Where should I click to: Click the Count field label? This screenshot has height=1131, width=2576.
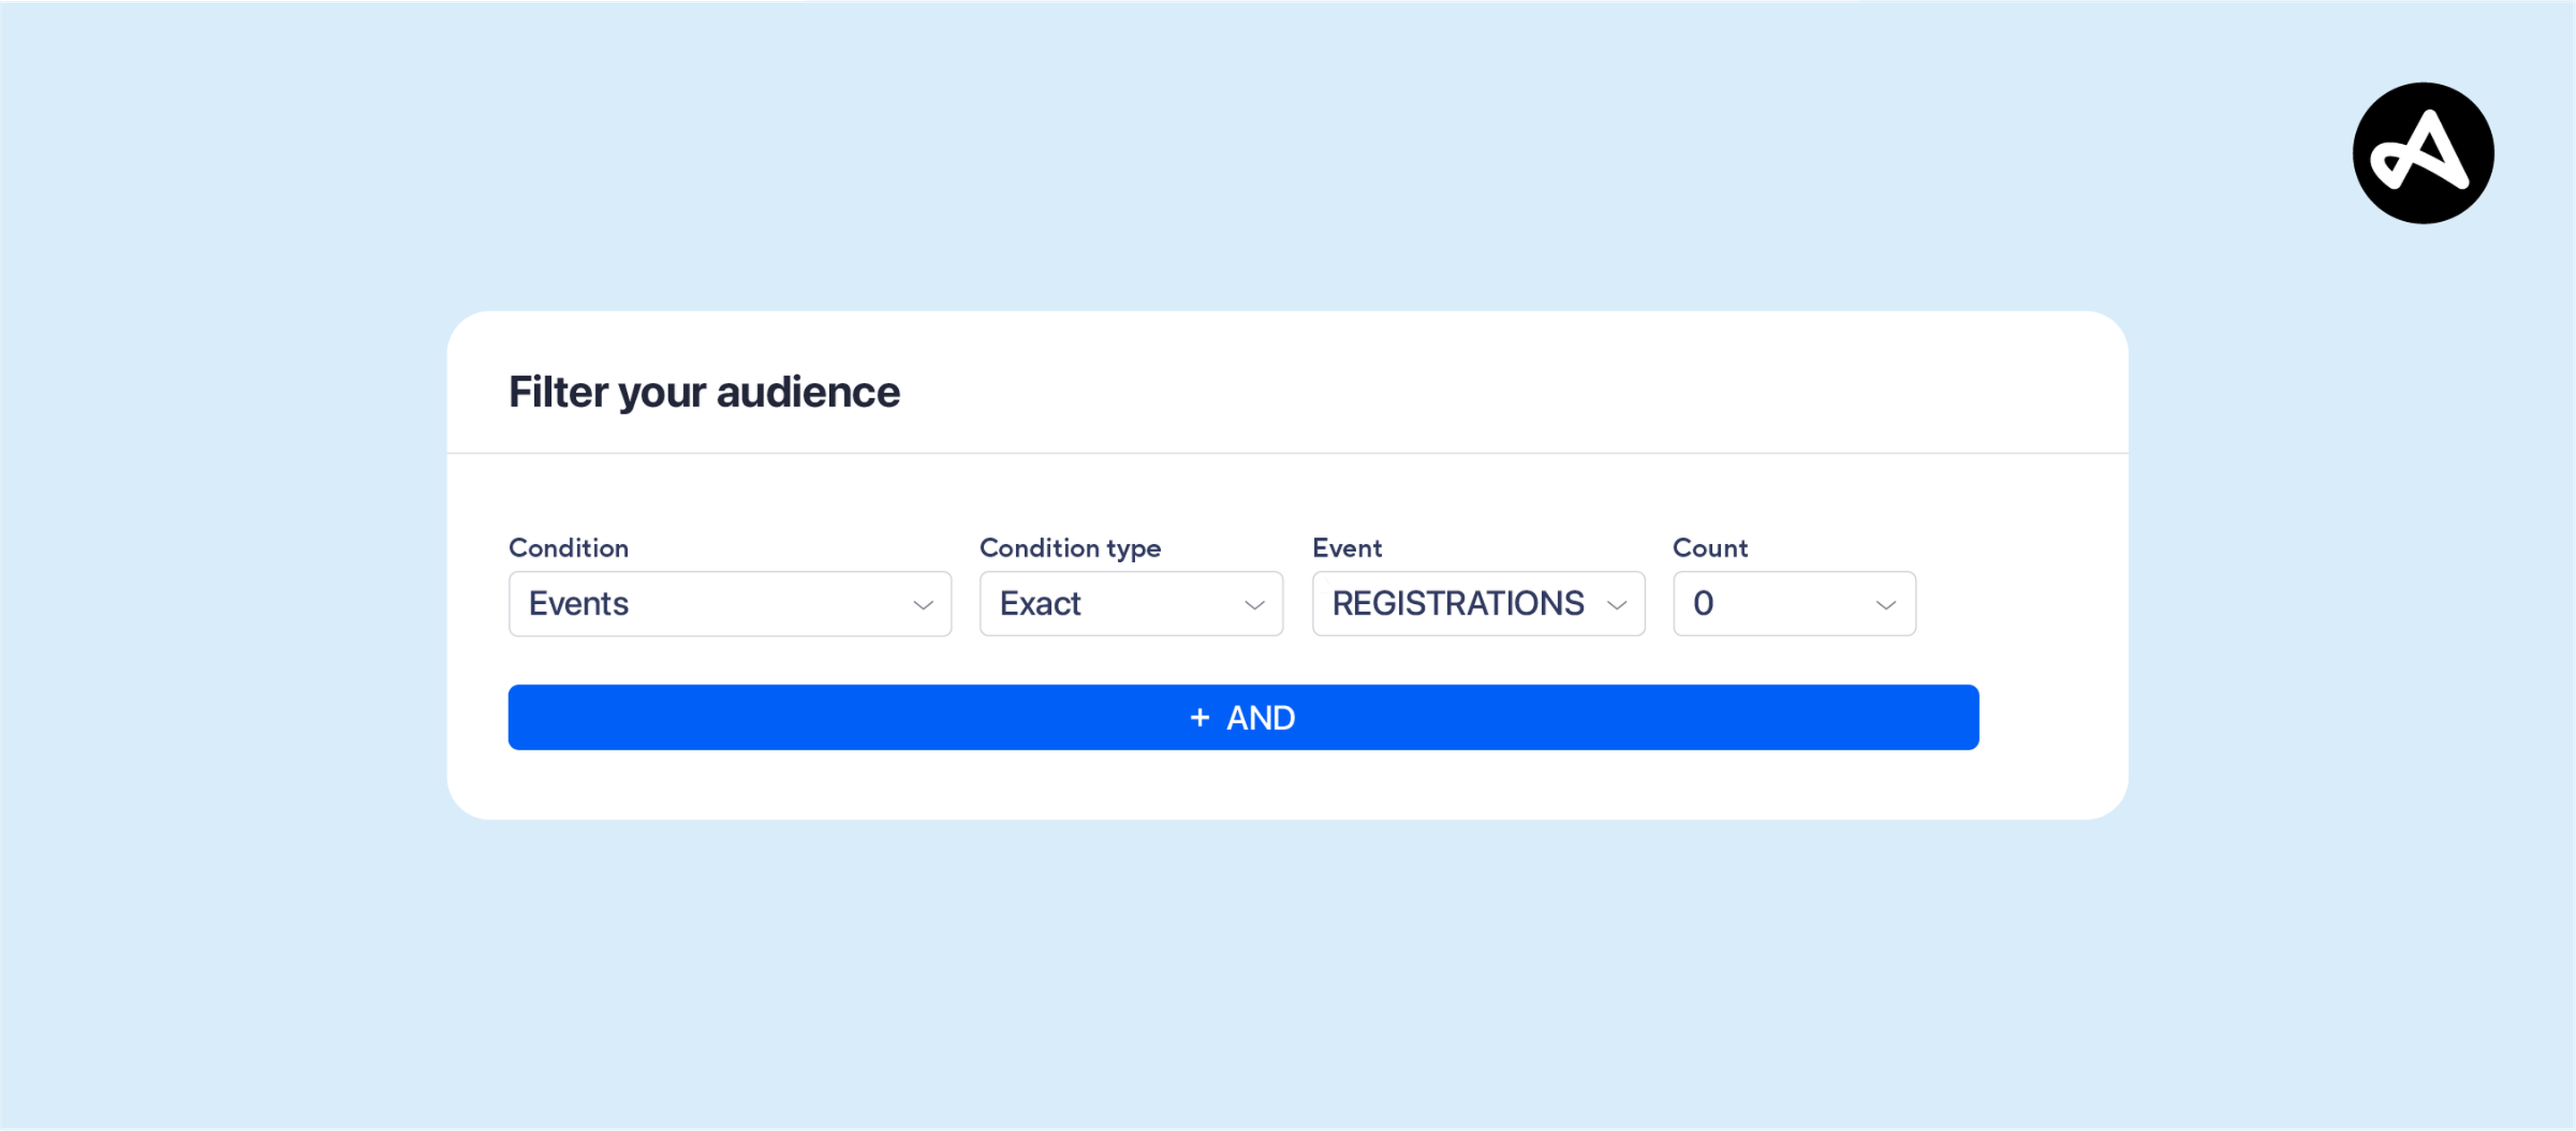(1709, 547)
